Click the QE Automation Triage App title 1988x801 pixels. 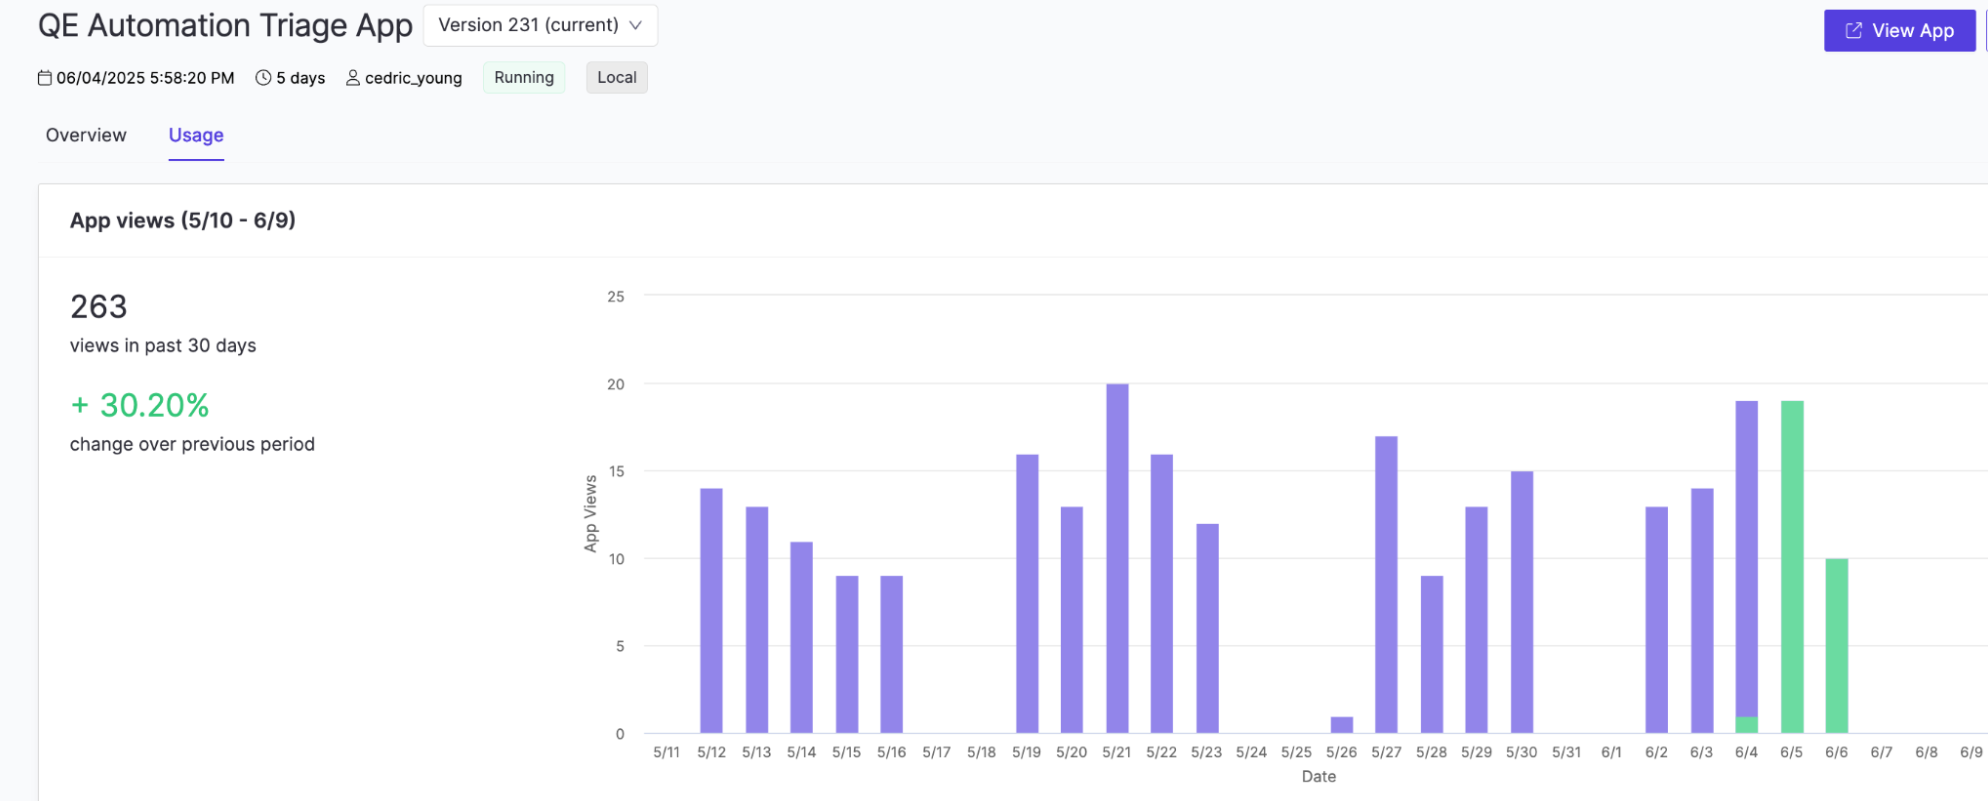[x=225, y=26]
